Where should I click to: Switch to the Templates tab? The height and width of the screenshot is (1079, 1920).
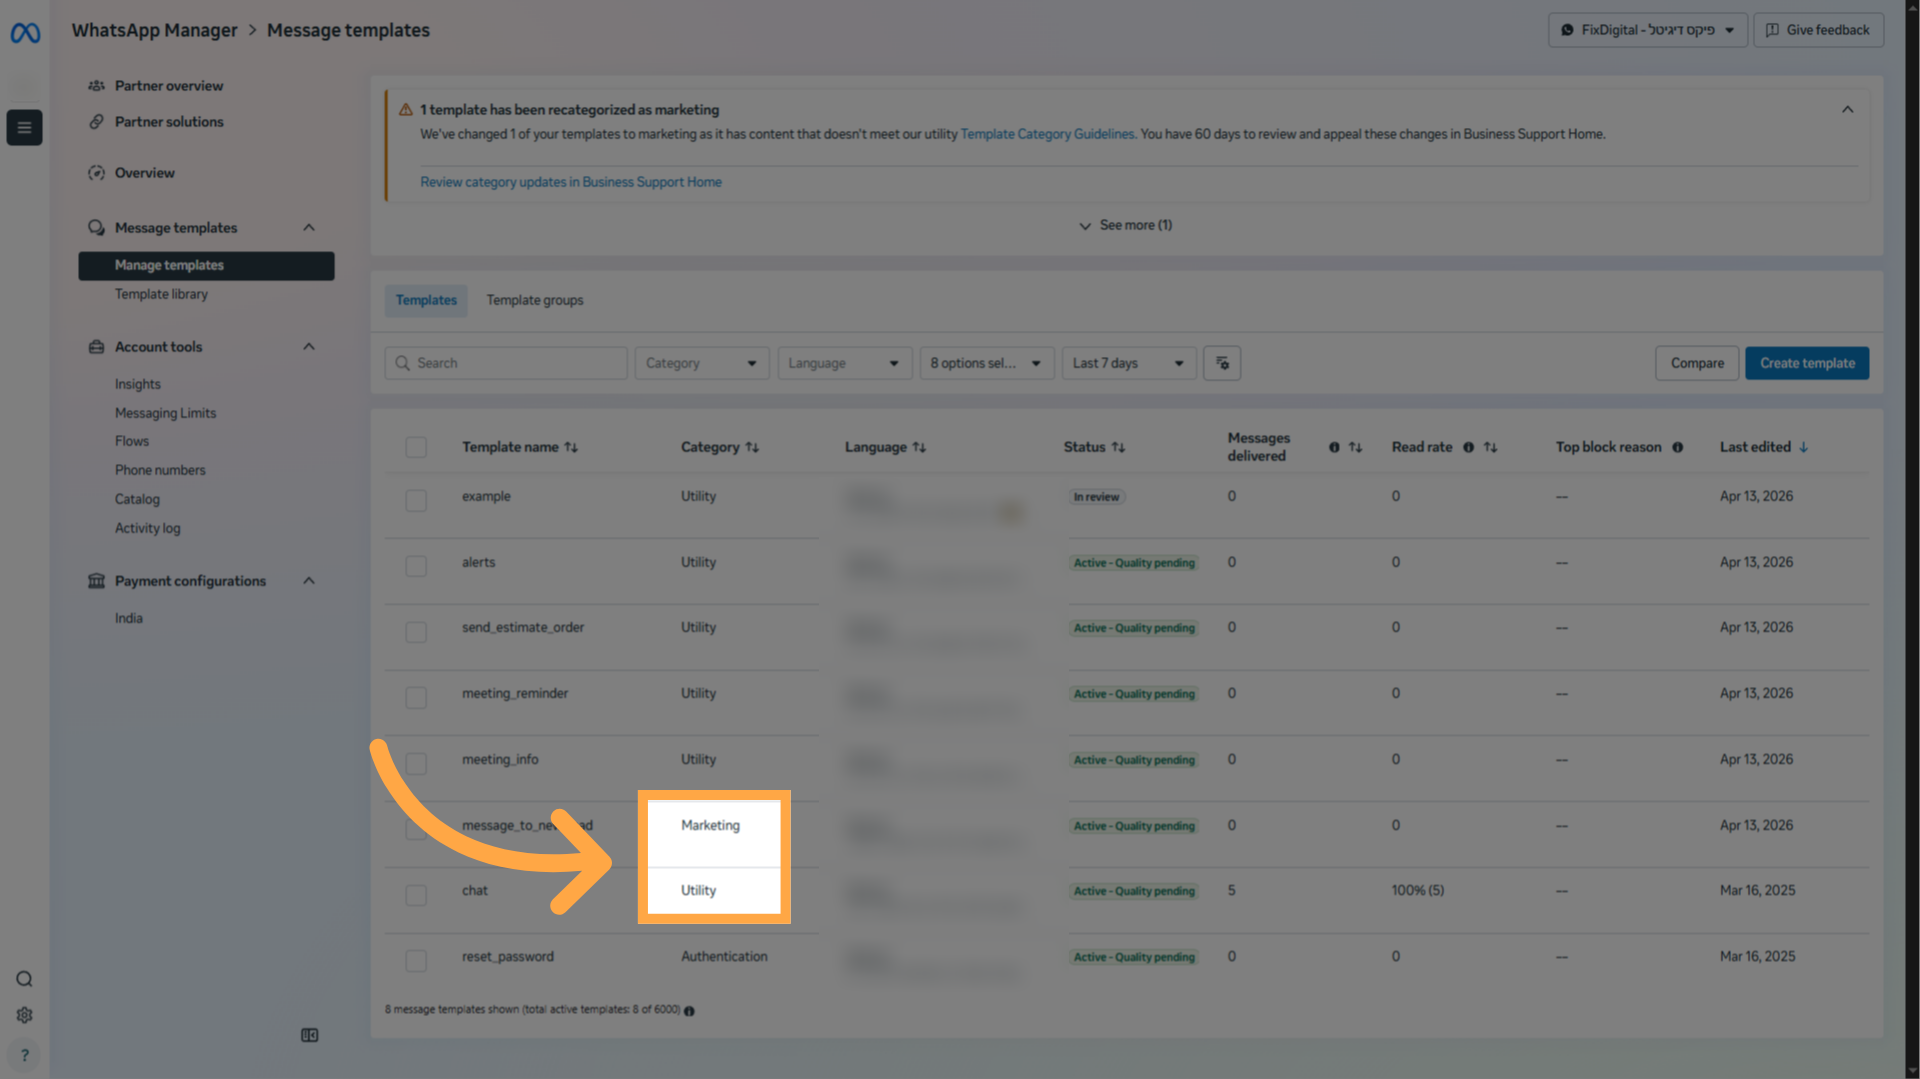(426, 301)
